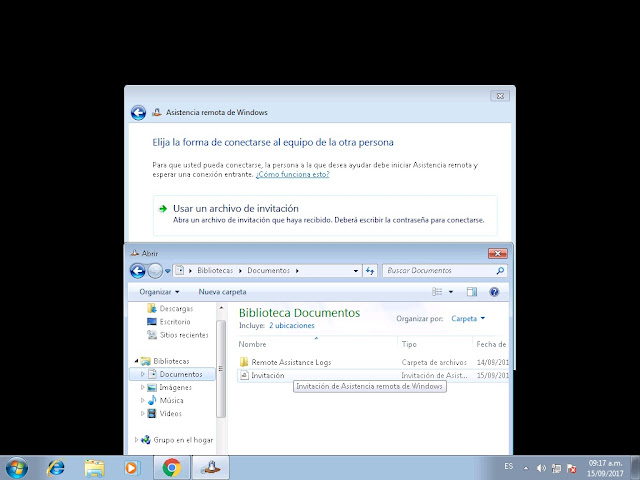
Task: Launch Internet Explorer from taskbar
Action: pos(56,468)
